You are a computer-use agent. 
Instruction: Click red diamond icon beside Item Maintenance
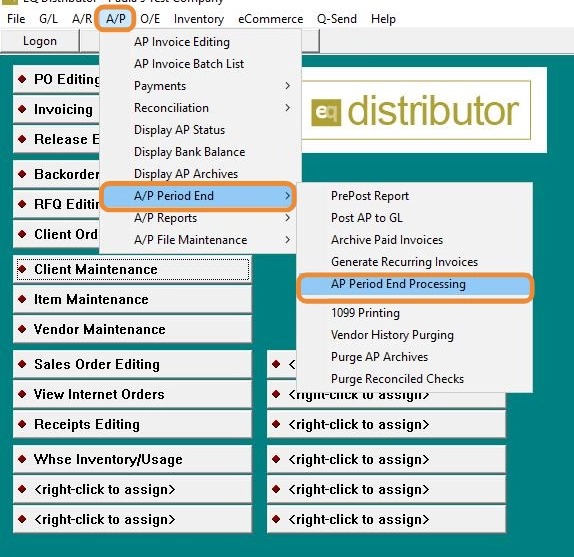pyautogui.click(x=22, y=299)
